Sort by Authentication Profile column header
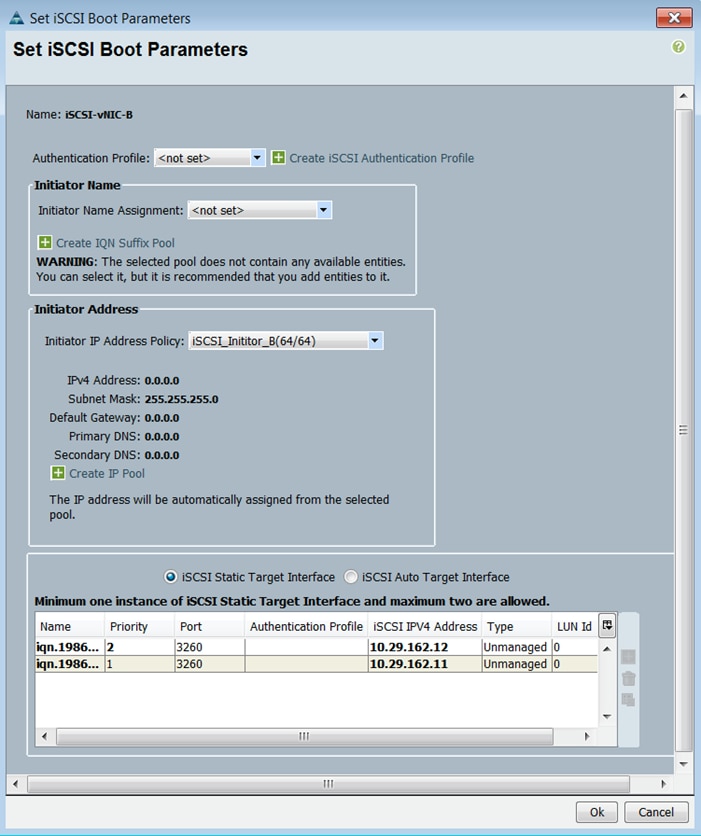This screenshot has width=701, height=836. pos(307,626)
